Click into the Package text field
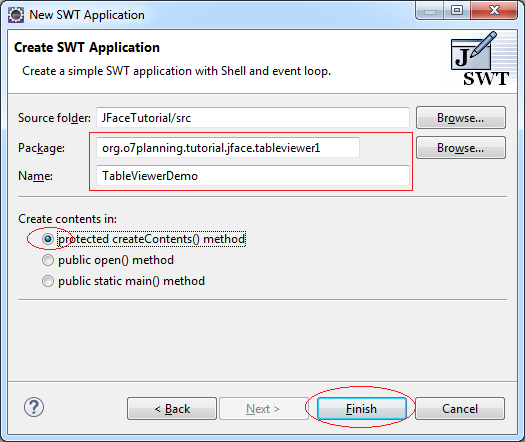The image size is (525, 442). point(228,148)
